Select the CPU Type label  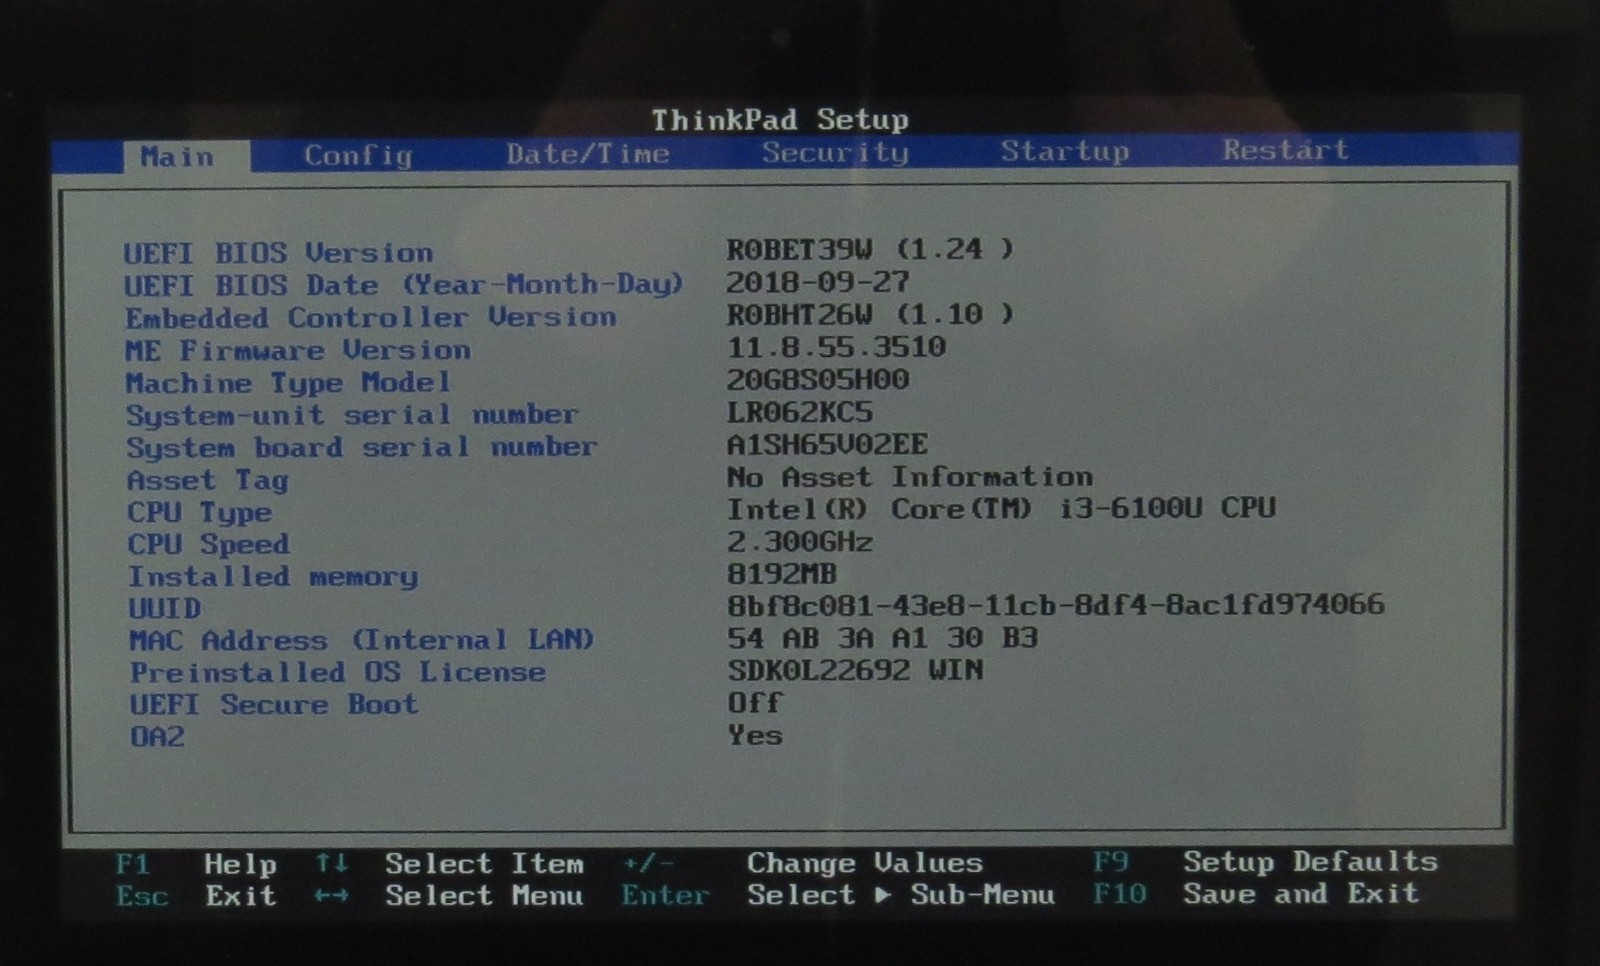pos(199,513)
